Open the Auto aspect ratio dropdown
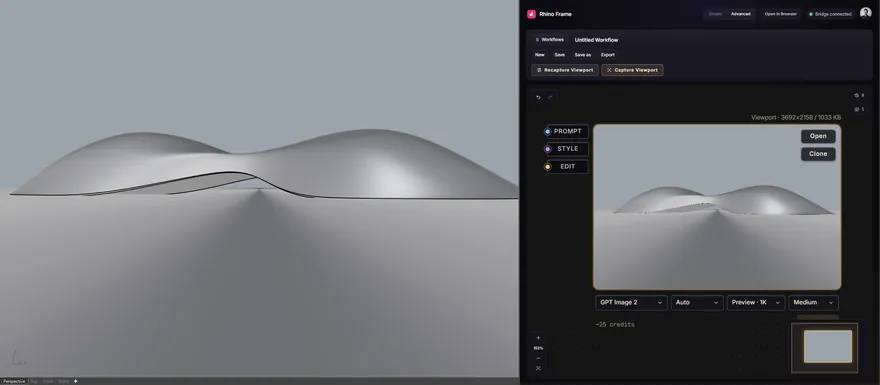Viewport: 880px width, 385px height. pyautogui.click(x=696, y=302)
